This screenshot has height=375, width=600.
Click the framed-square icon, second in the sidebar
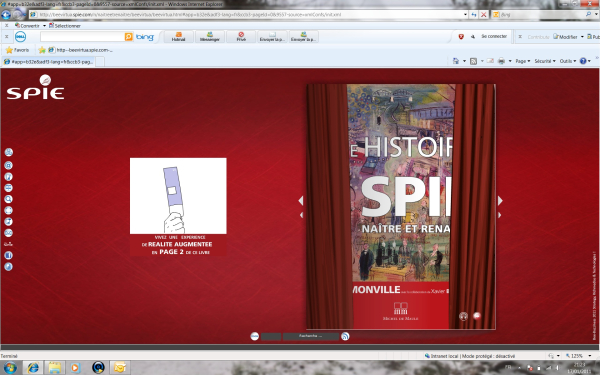8,165
